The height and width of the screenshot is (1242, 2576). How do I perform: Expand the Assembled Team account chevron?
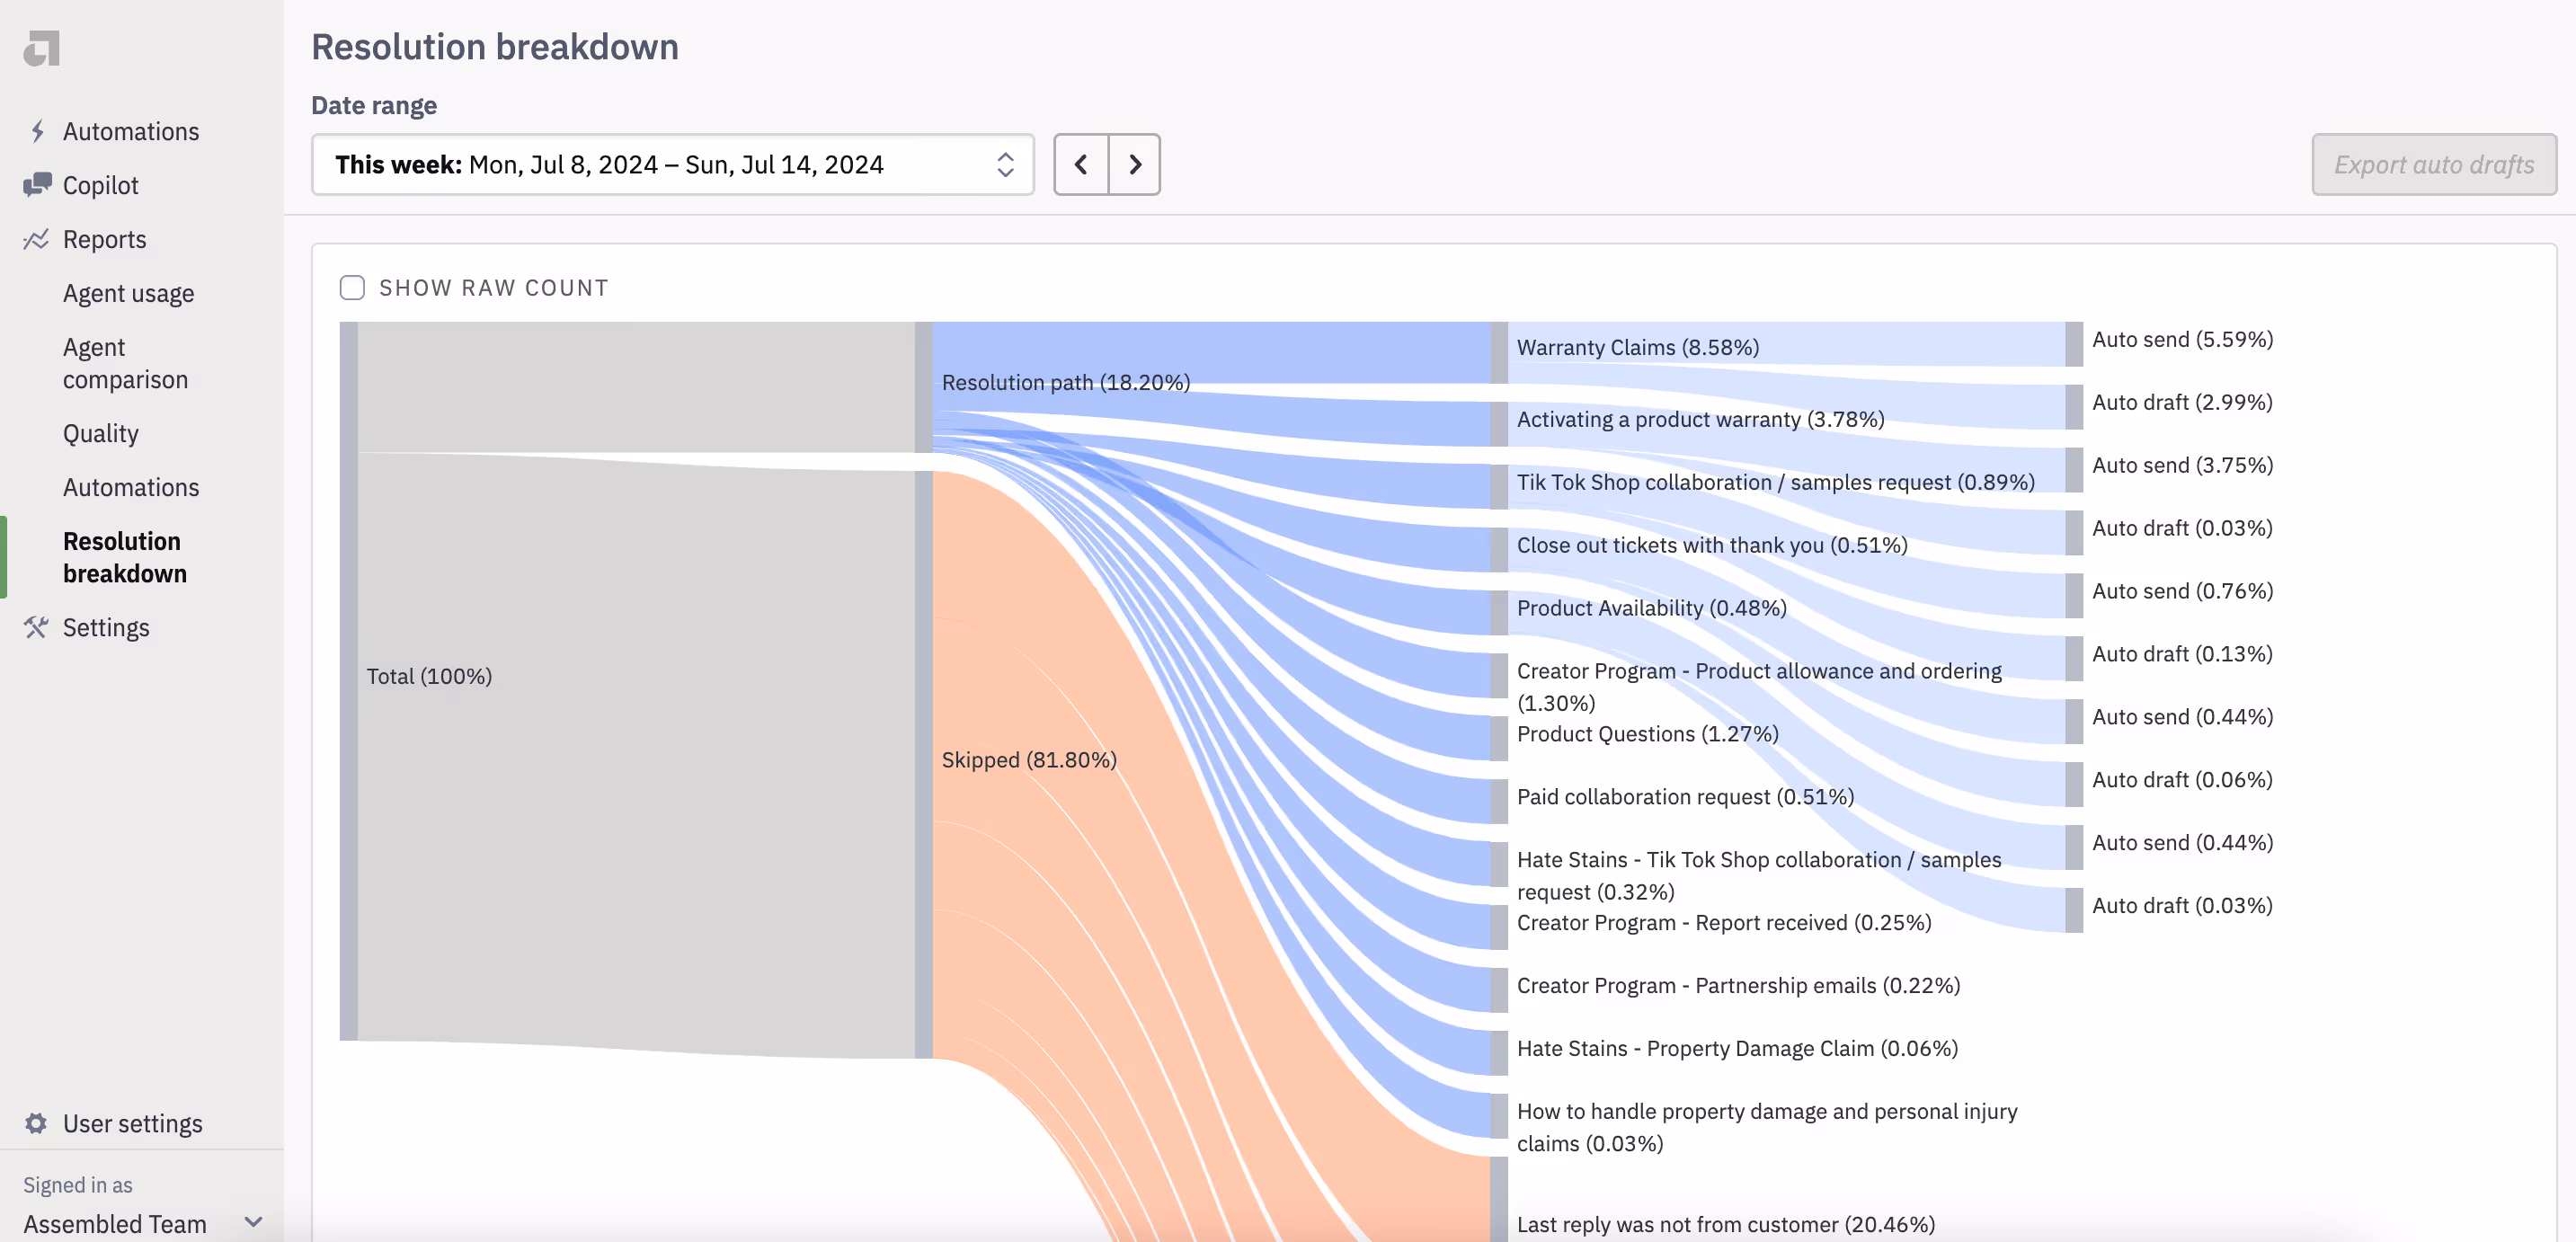coord(253,1222)
